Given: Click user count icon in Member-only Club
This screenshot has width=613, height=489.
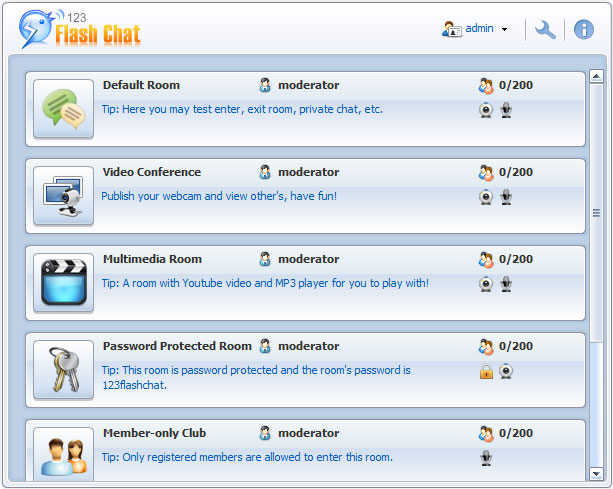Looking at the screenshot, I should (486, 434).
